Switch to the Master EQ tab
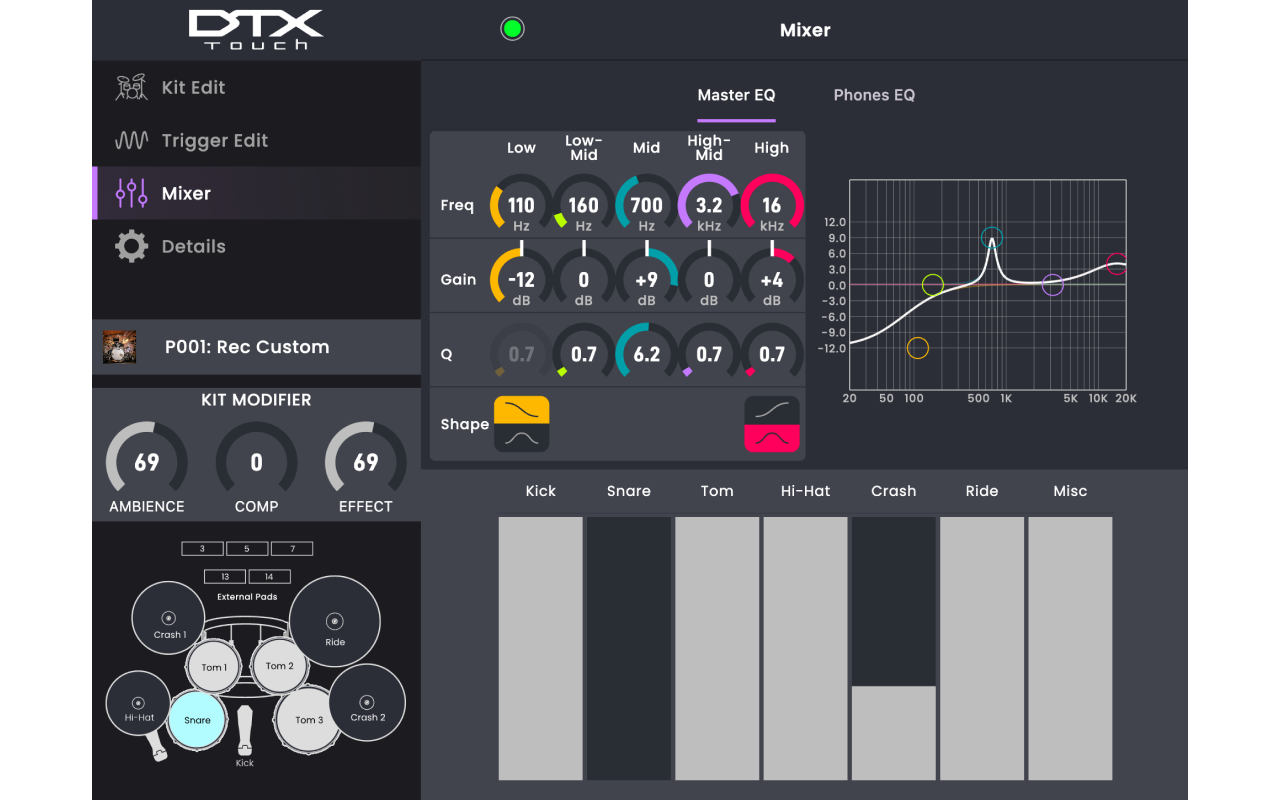This screenshot has height=800, width=1280. point(736,96)
